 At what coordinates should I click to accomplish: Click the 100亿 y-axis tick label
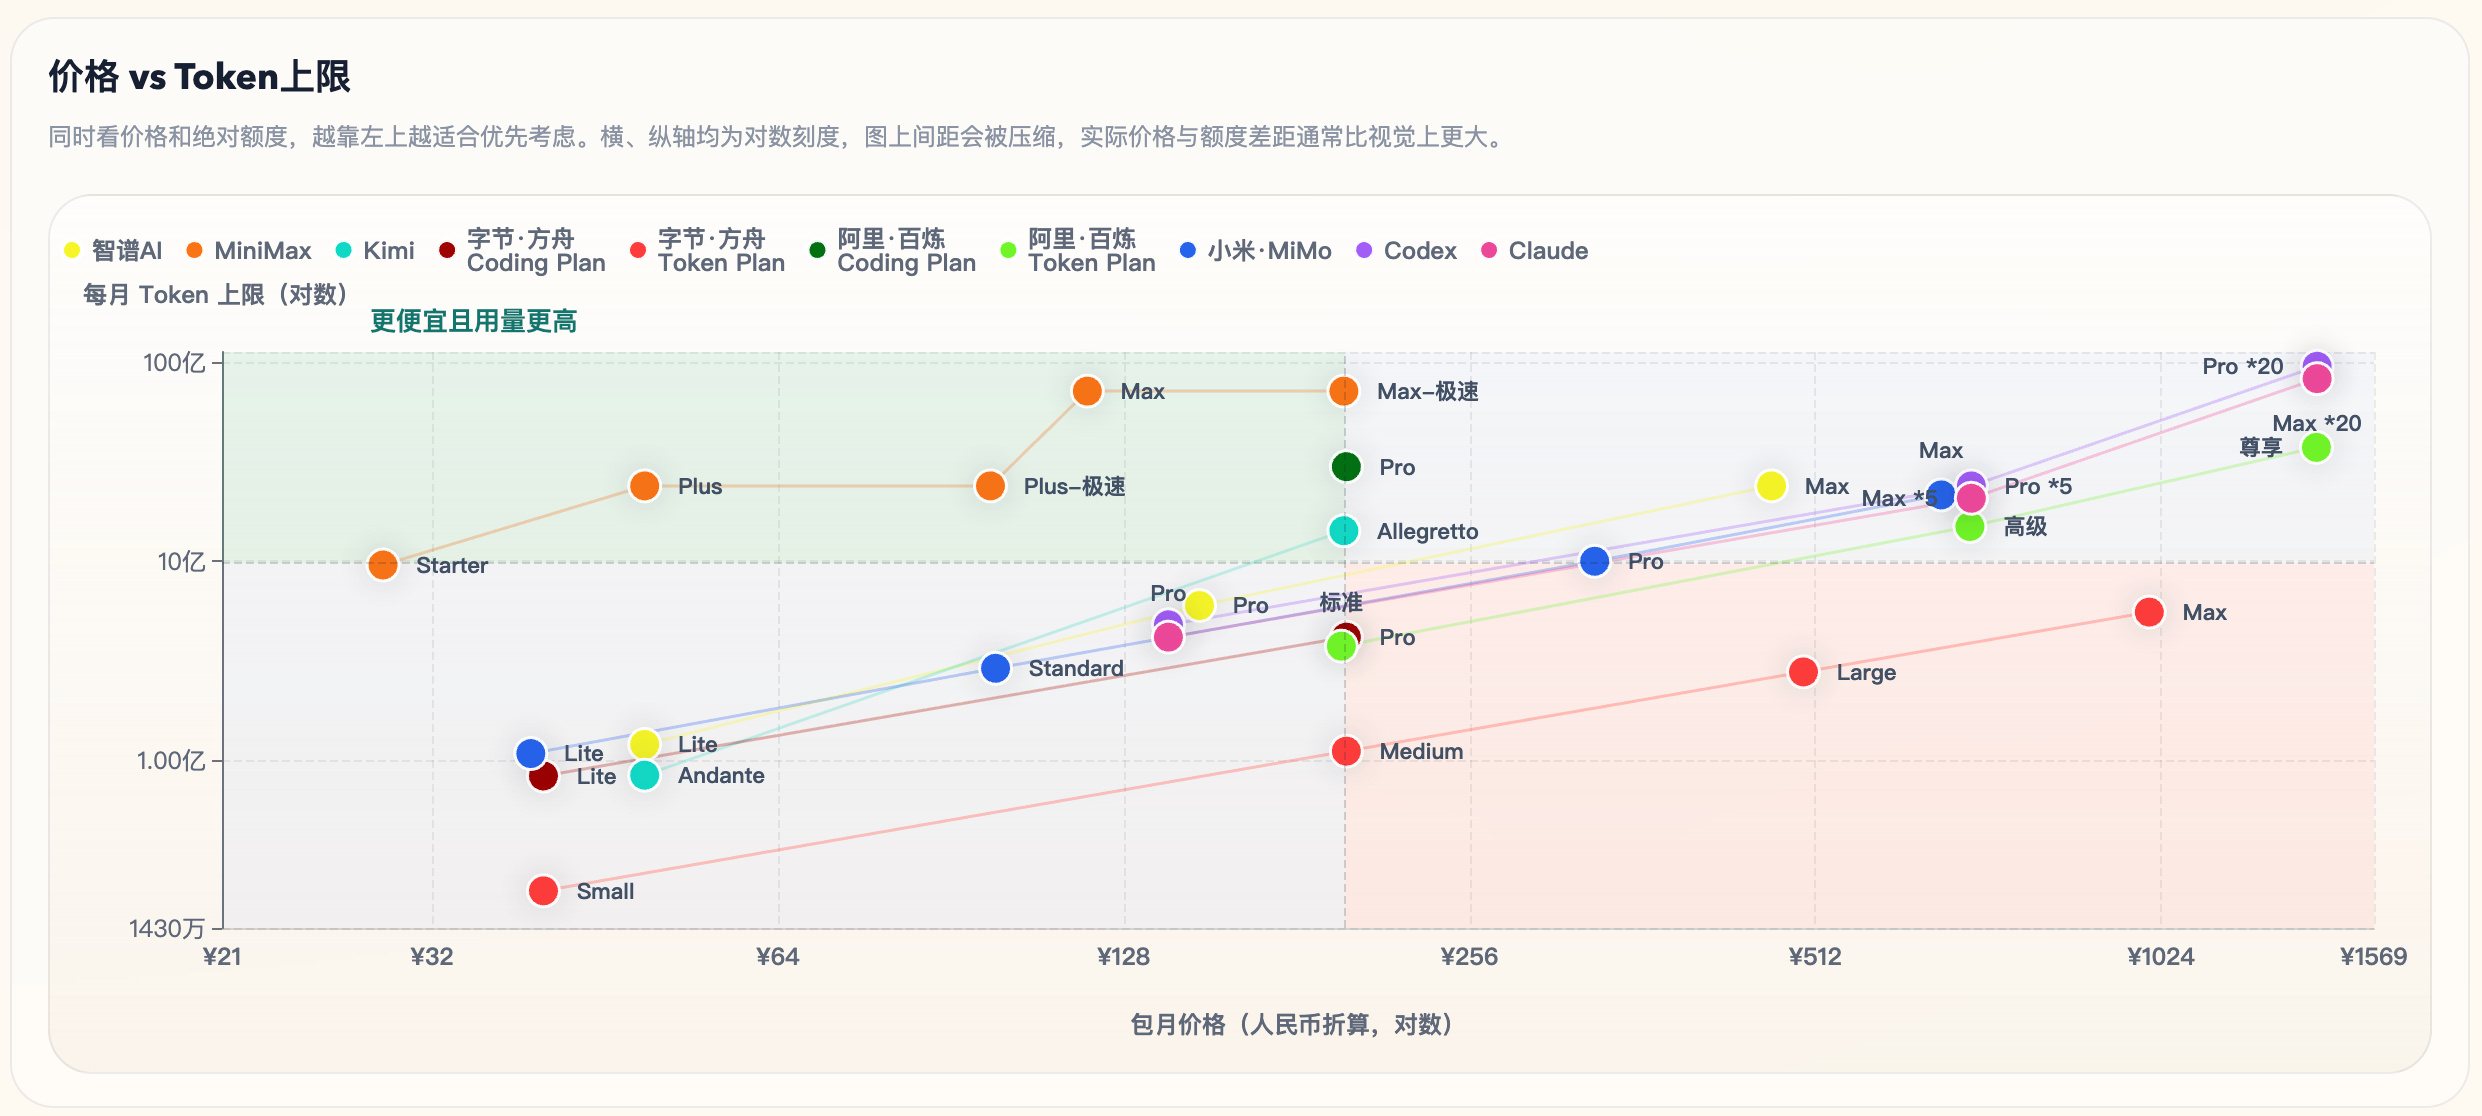coord(175,362)
